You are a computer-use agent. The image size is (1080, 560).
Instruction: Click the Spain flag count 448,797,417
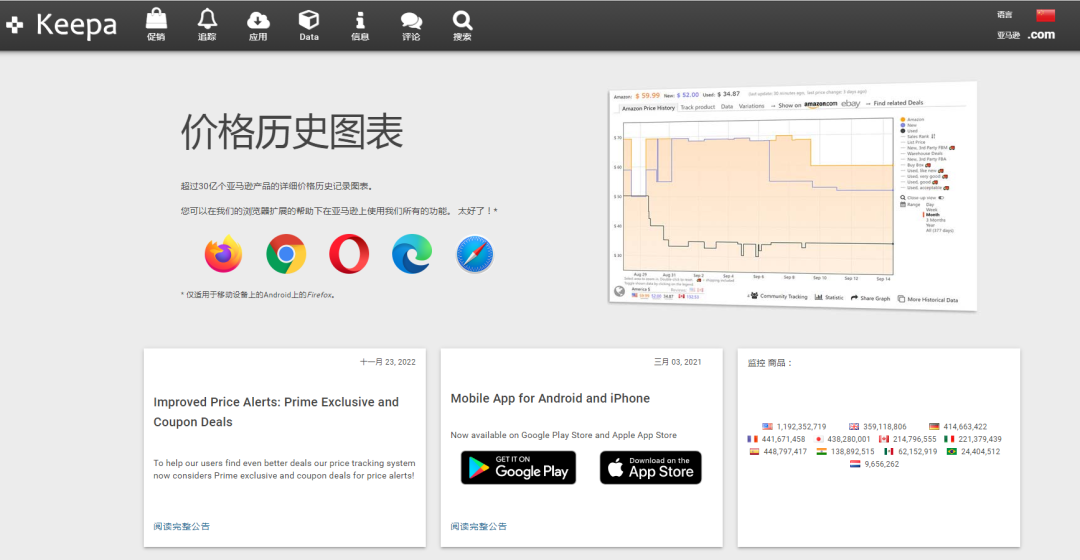tap(778, 452)
